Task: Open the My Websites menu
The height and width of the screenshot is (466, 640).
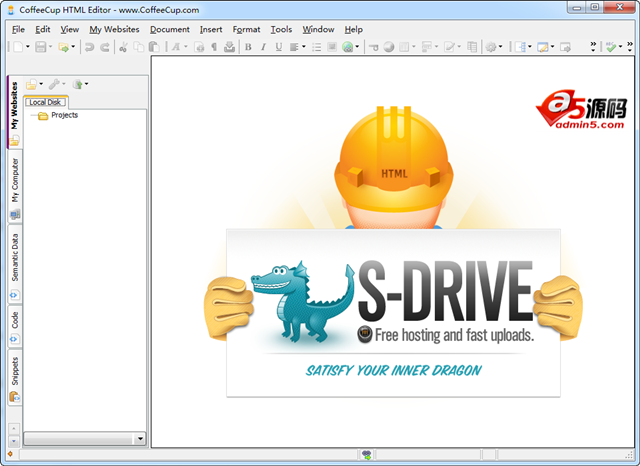Action: tap(114, 29)
